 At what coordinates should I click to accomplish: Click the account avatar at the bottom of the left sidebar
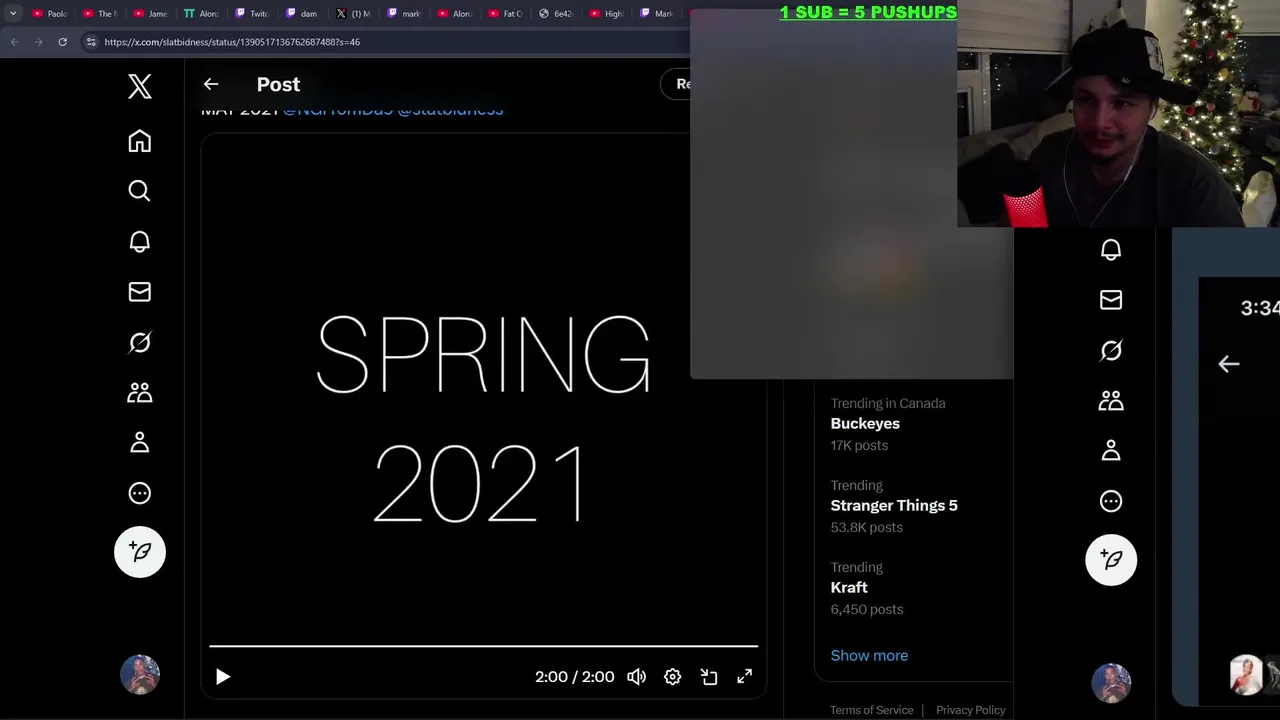pos(140,675)
